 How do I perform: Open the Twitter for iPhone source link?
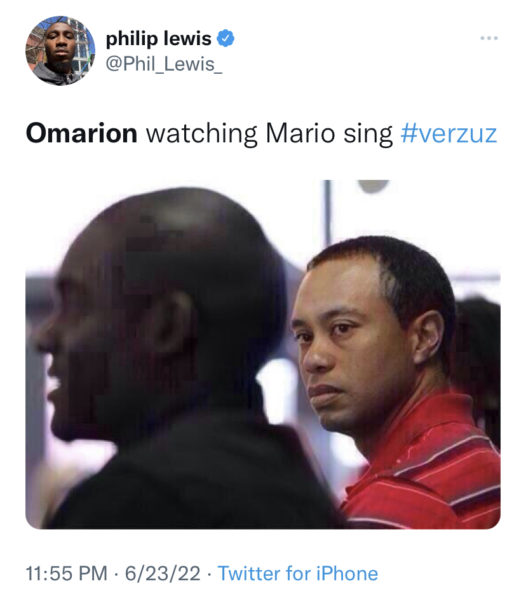pos(298,573)
